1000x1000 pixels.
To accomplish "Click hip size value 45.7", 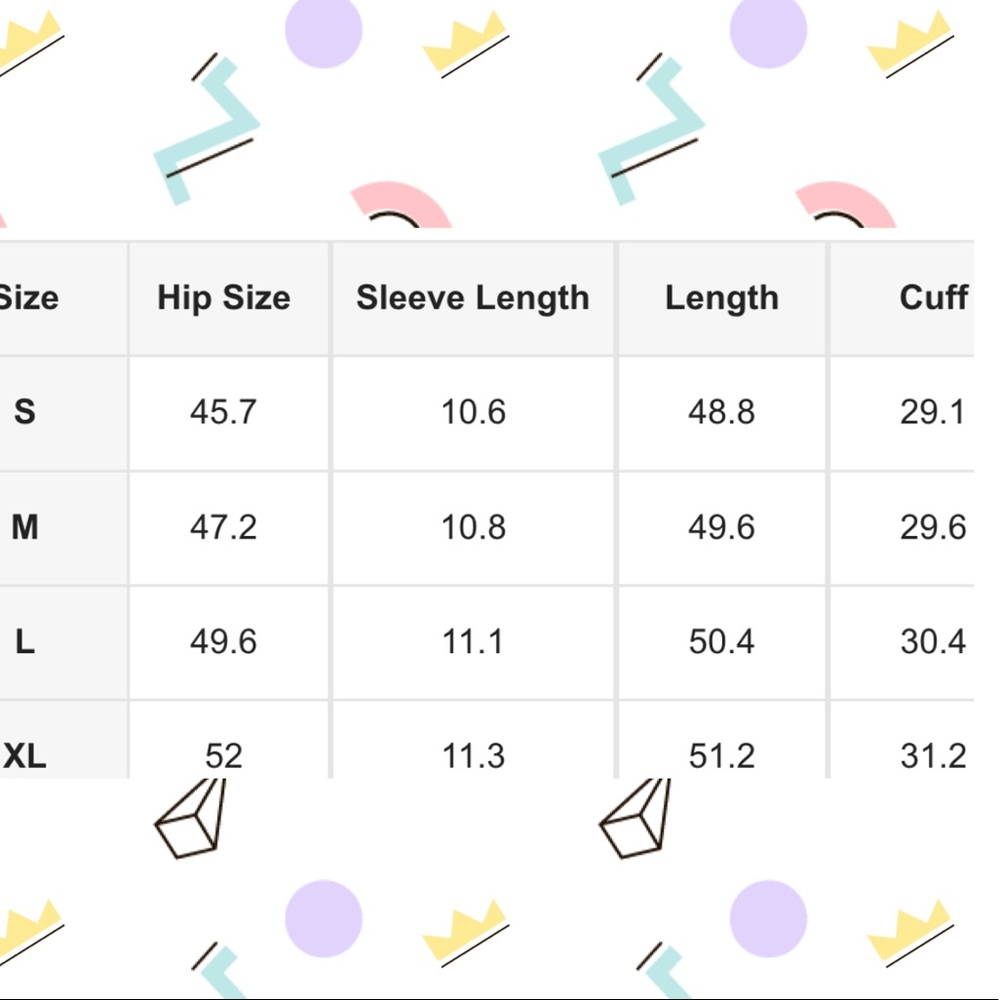I will pyautogui.click(x=223, y=412).
